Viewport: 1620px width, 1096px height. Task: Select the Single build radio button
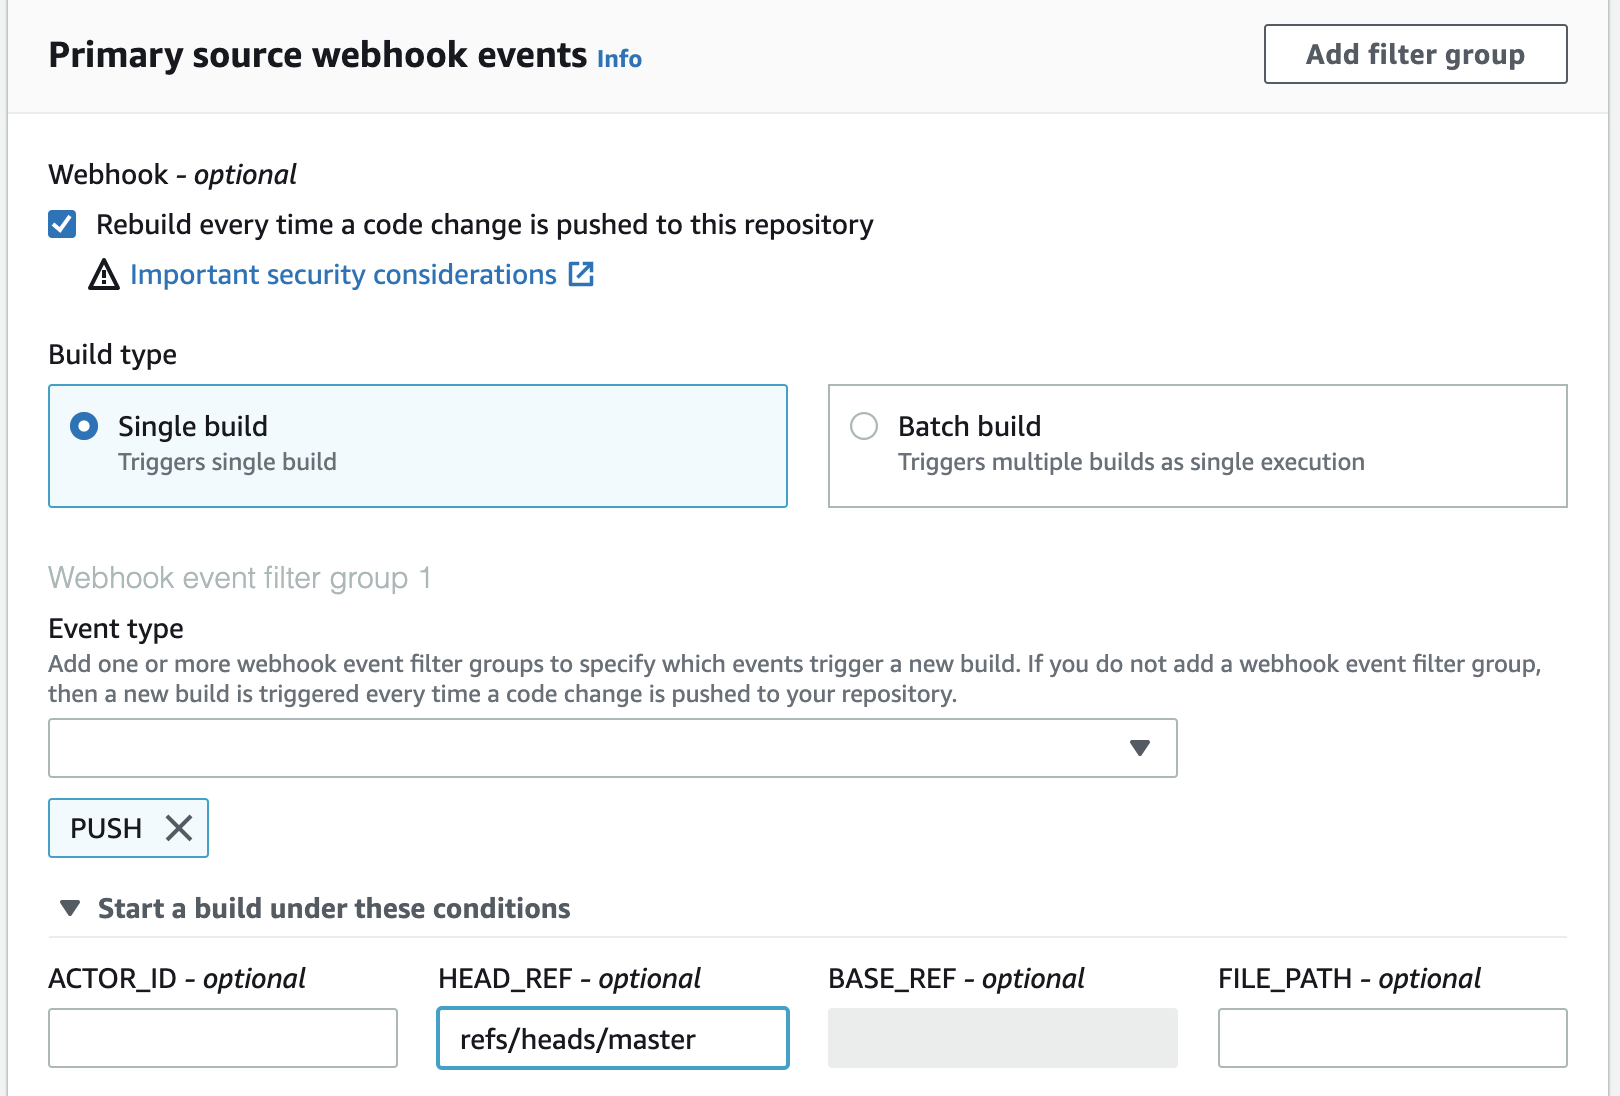(85, 427)
